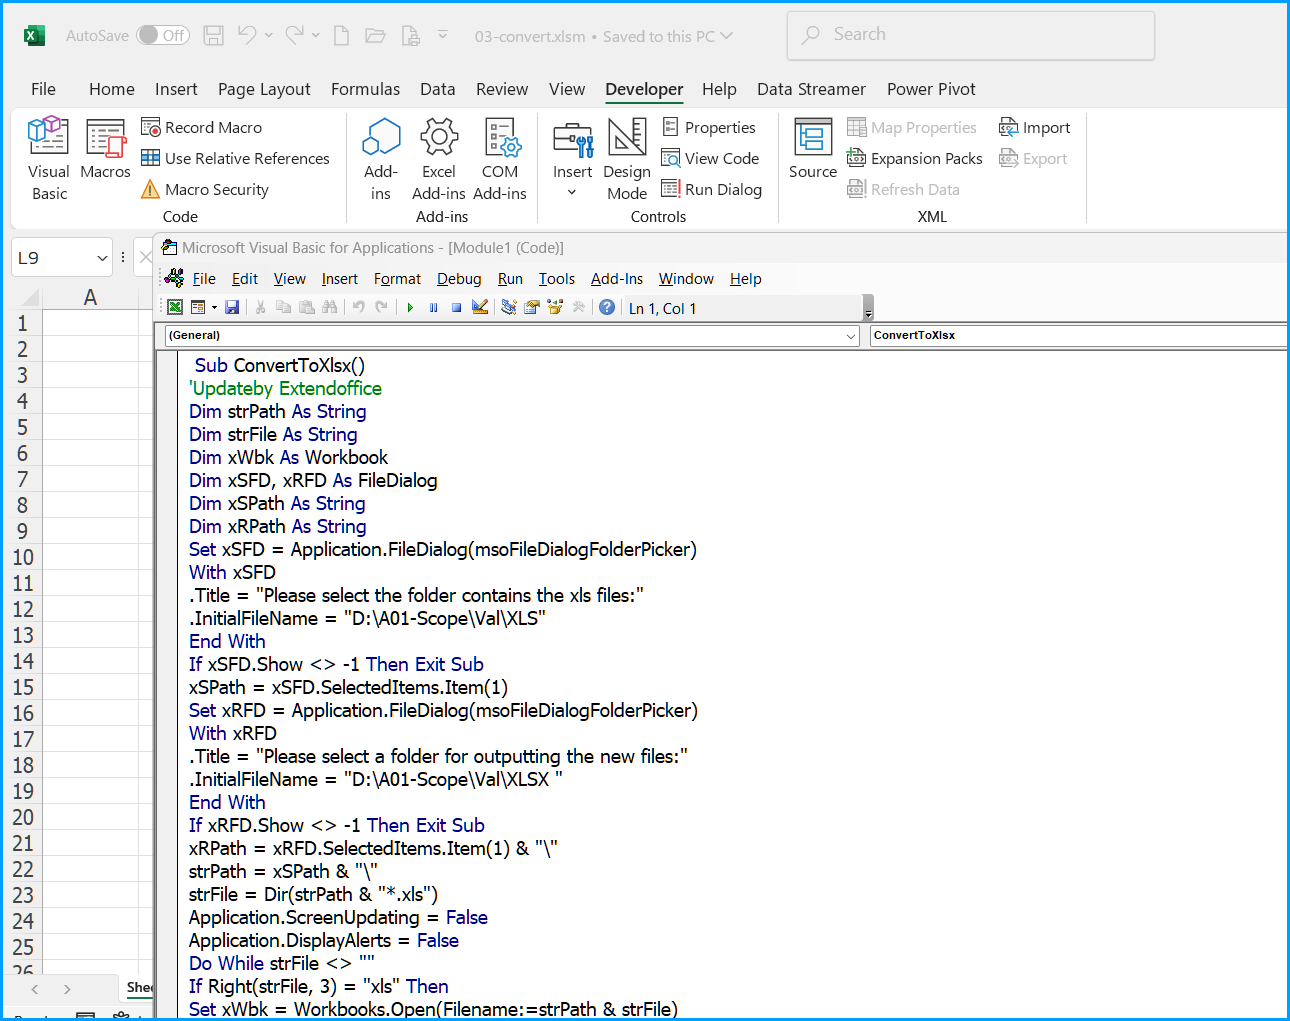Click inside the Search box
Viewport: 1290px width, 1021px height.
(x=968, y=34)
